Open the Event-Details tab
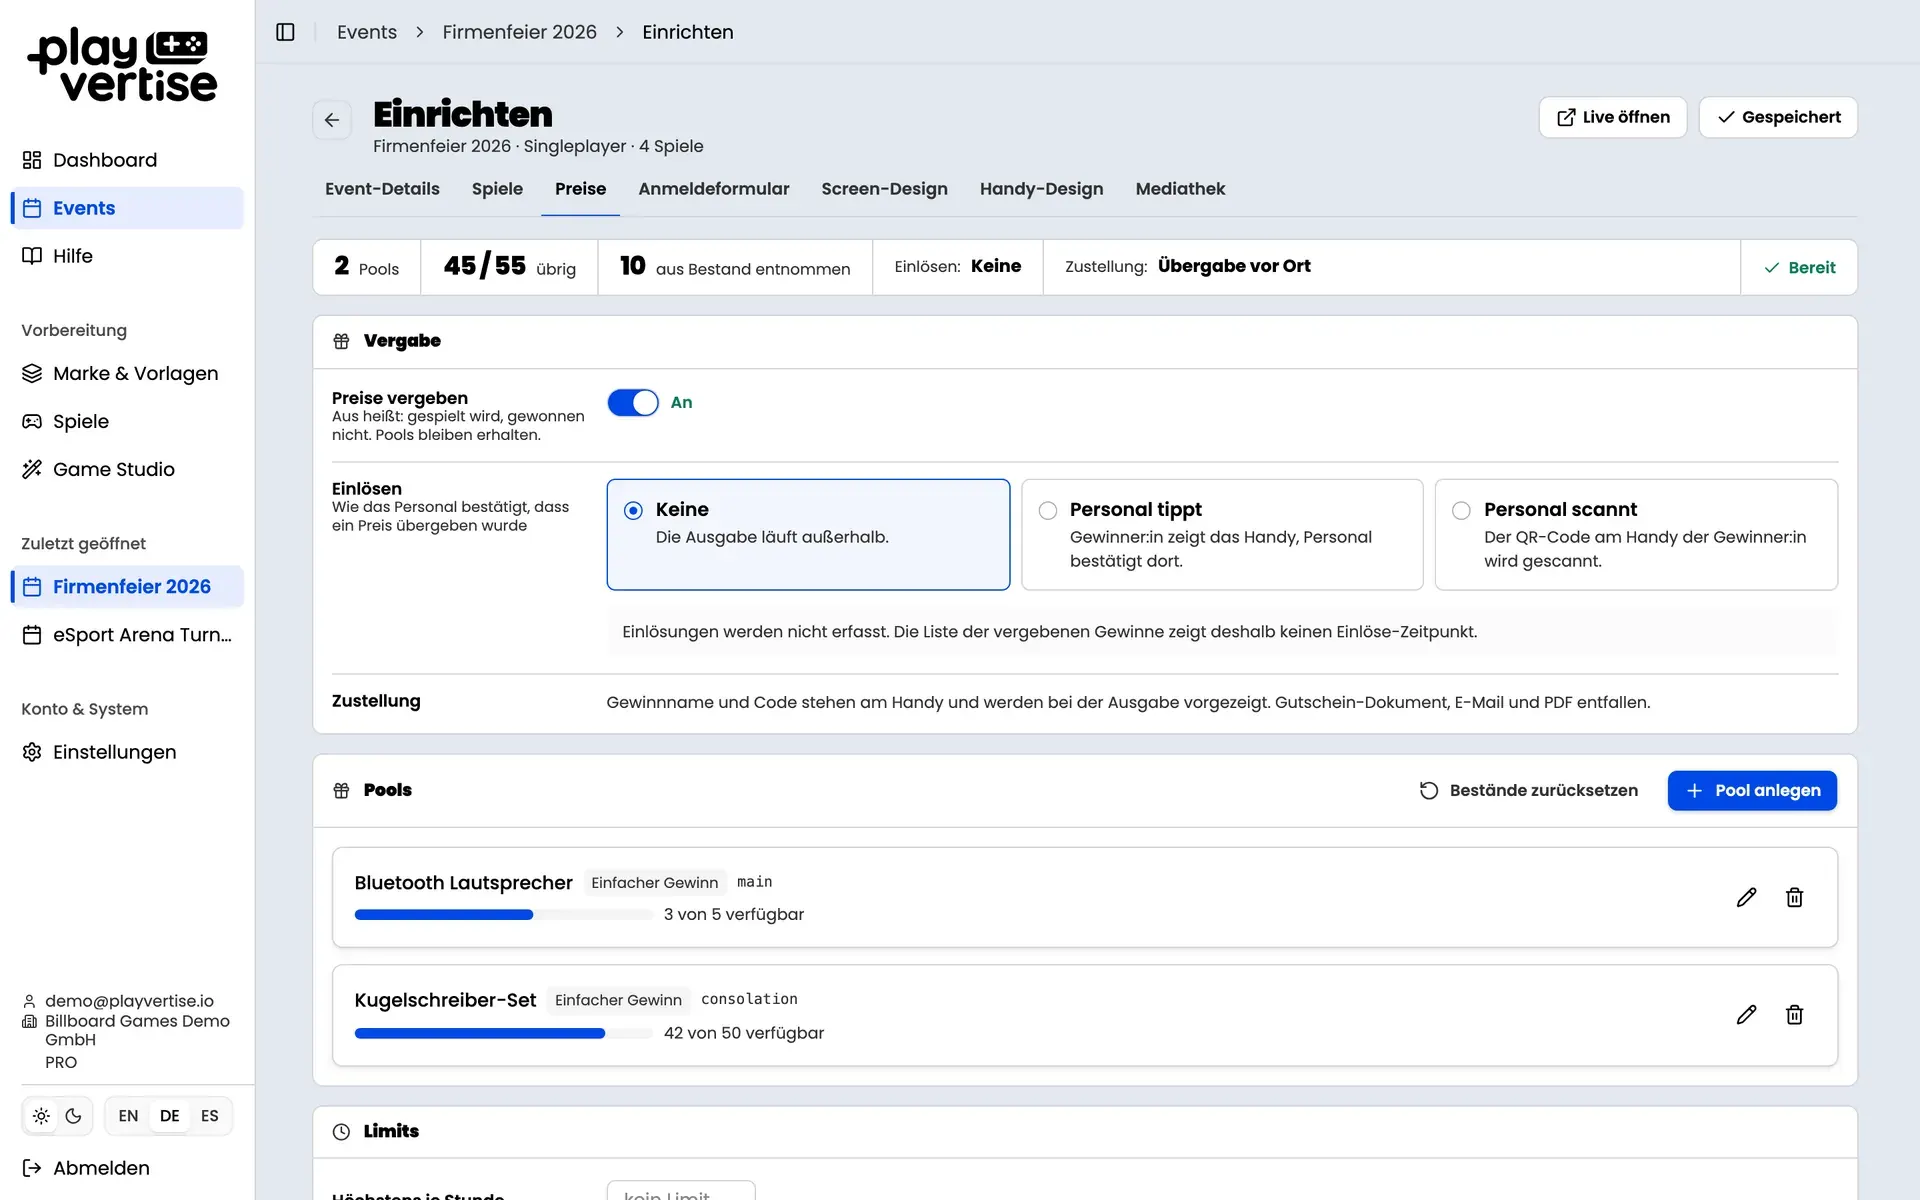 (x=382, y=189)
